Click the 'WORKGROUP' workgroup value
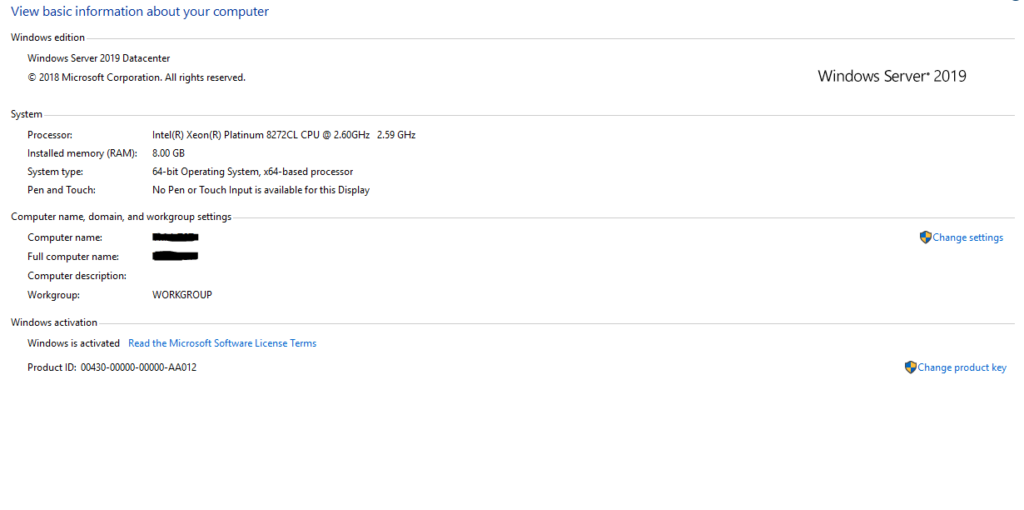The width and height of the screenshot is (1024, 510). point(182,295)
